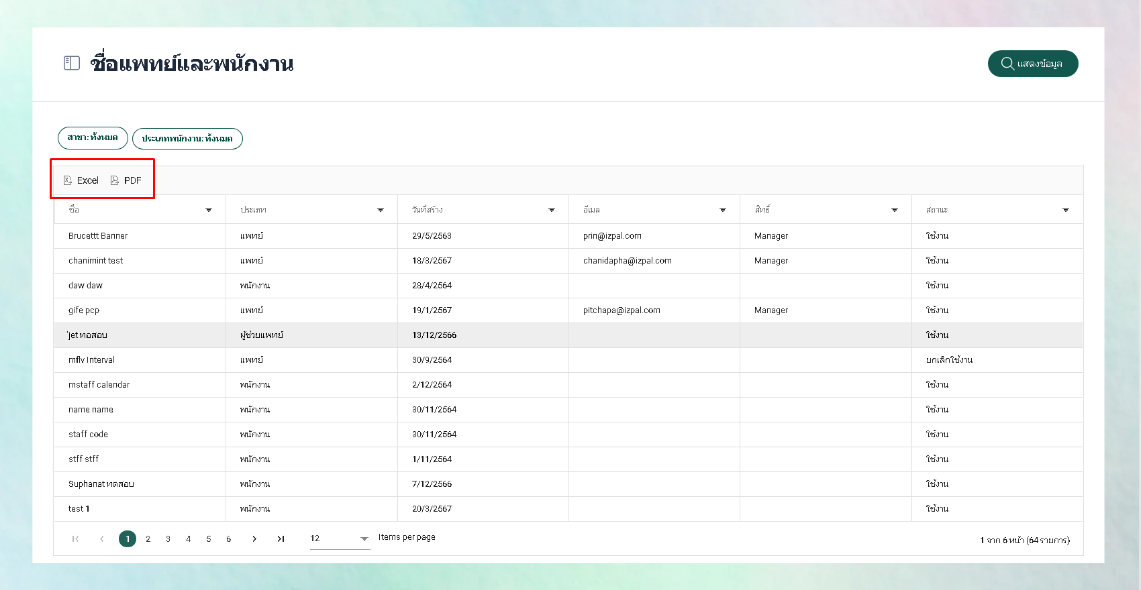Open the สถานะ column filter arrow
Image resolution: width=1141 pixels, height=590 pixels.
pos(1065,210)
